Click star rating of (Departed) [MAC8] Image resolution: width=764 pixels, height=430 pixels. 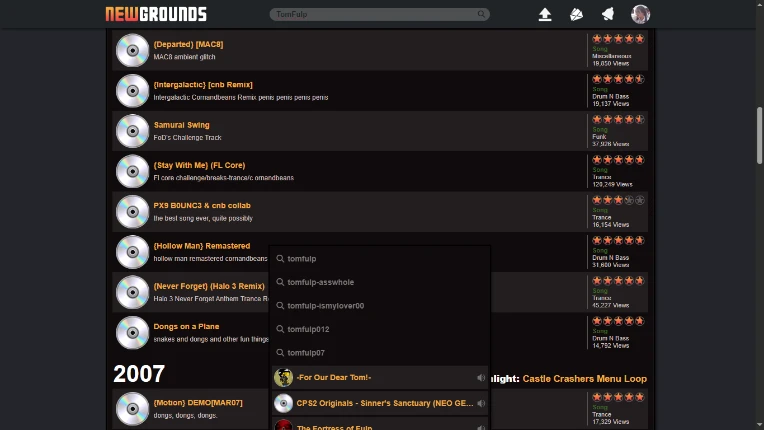pos(618,39)
